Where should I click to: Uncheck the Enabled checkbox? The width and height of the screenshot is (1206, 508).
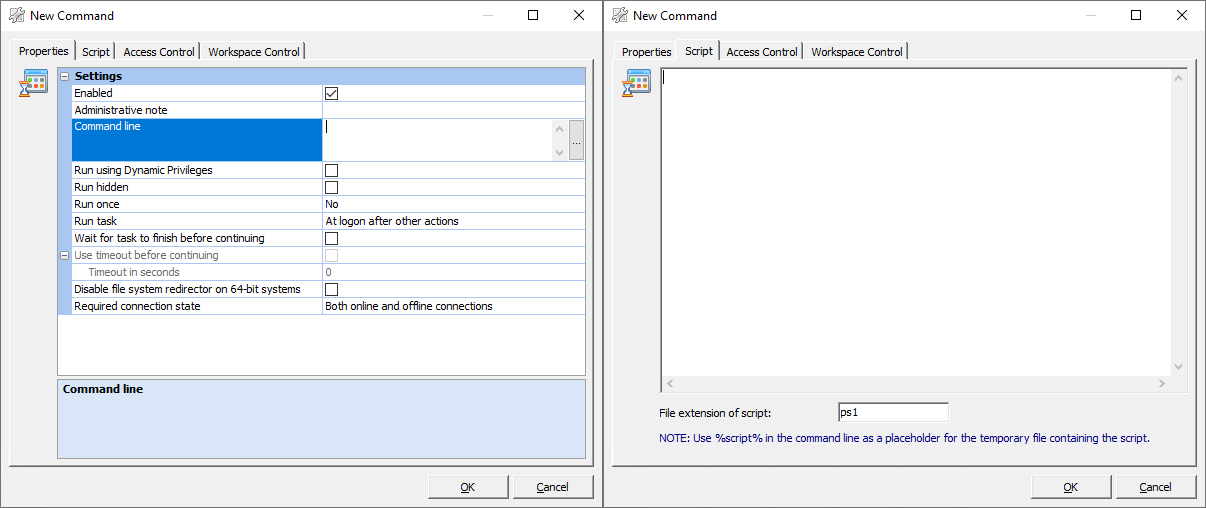point(332,93)
